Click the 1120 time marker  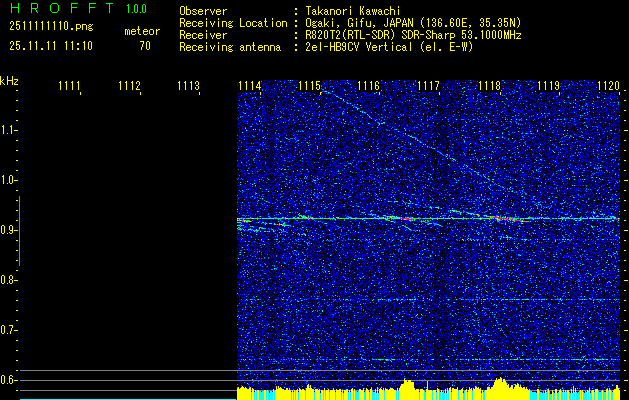tap(608, 86)
